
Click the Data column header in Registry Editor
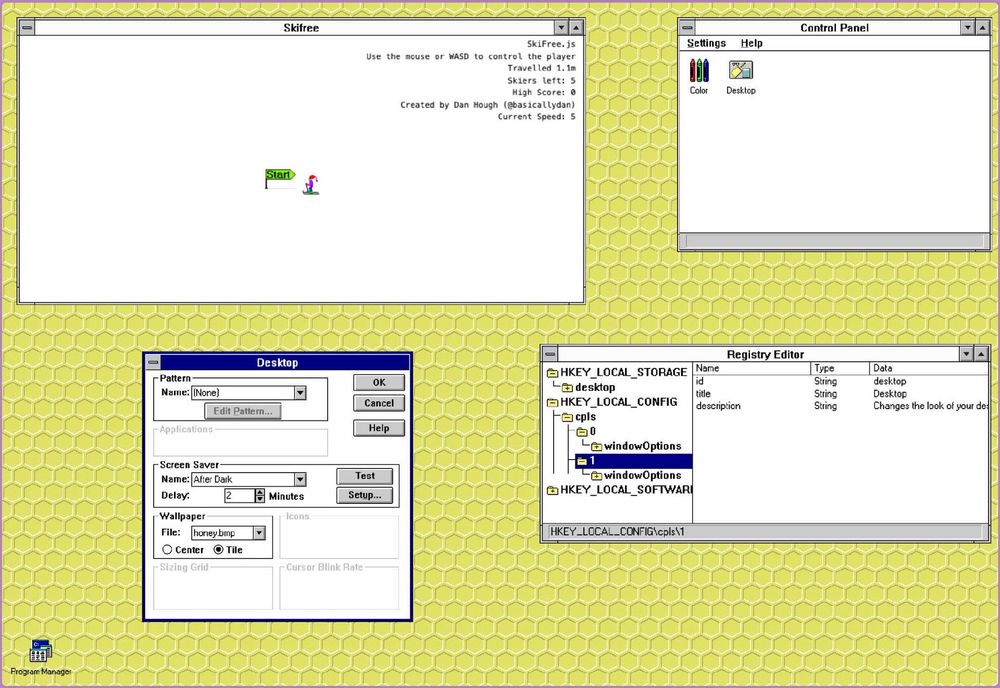coord(929,369)
